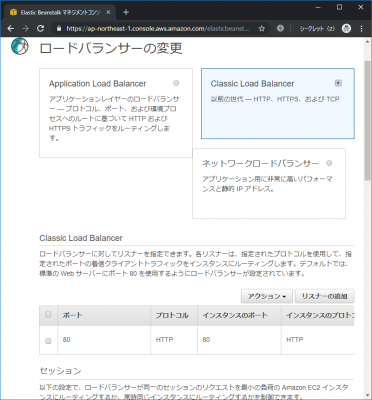Viewport: 372px width, 400px height.
Task: Click the Classic Load Balancer card
Action: click(278, 103)
